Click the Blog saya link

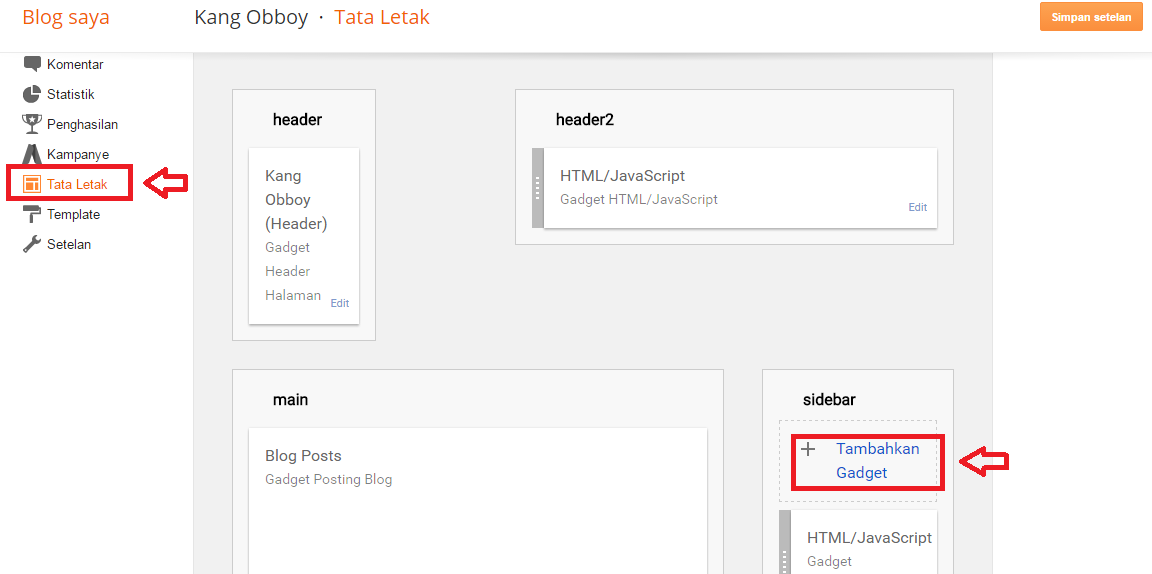coord(66,17)
